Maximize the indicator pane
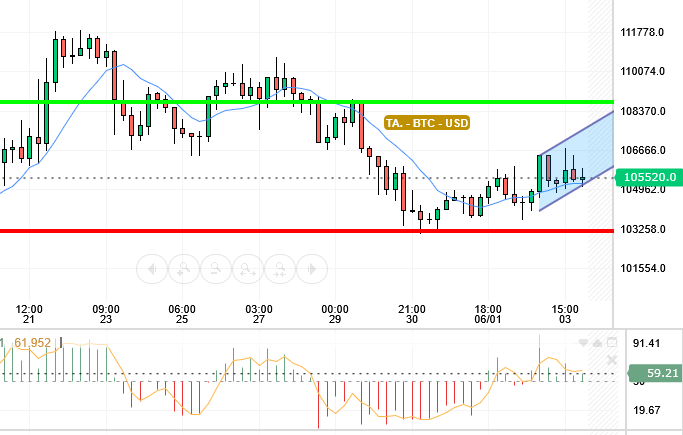This screenshot has height=435, width=683. [x=612, y=343]
